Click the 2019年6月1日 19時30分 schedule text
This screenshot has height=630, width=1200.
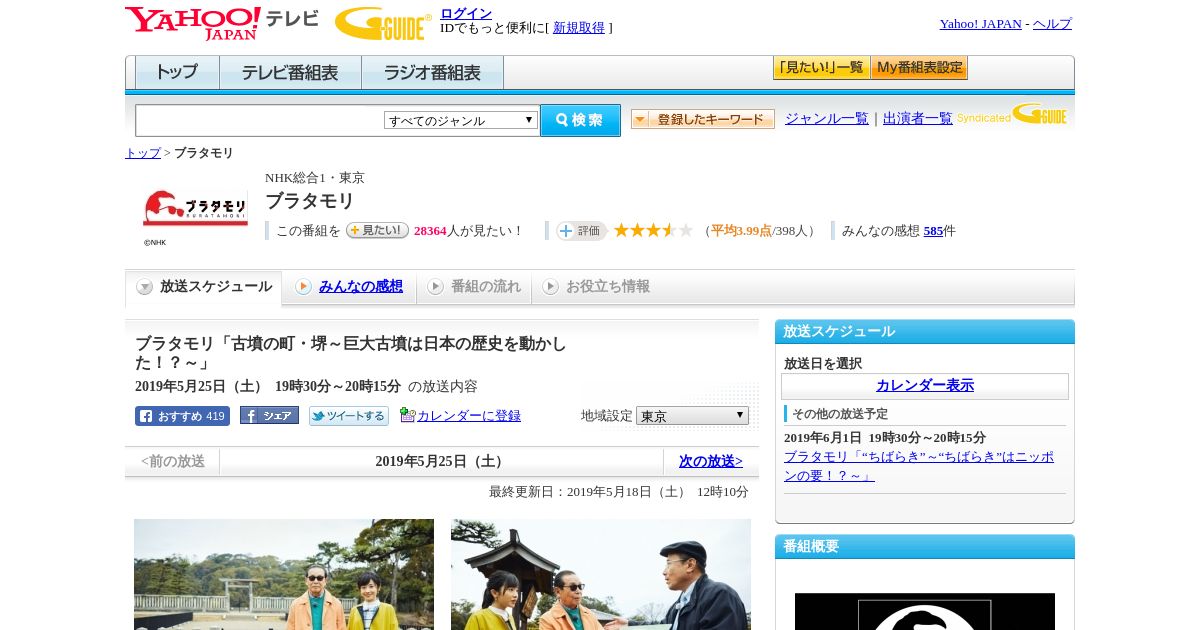click(x=885, y=438)
